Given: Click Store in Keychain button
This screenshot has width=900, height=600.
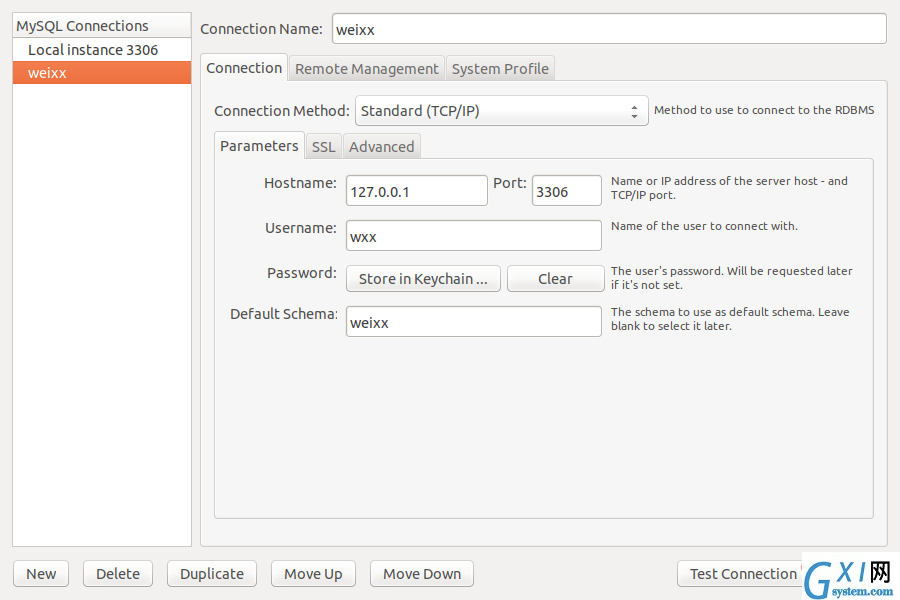Looking at the screenshot, I should pos(423,278).
